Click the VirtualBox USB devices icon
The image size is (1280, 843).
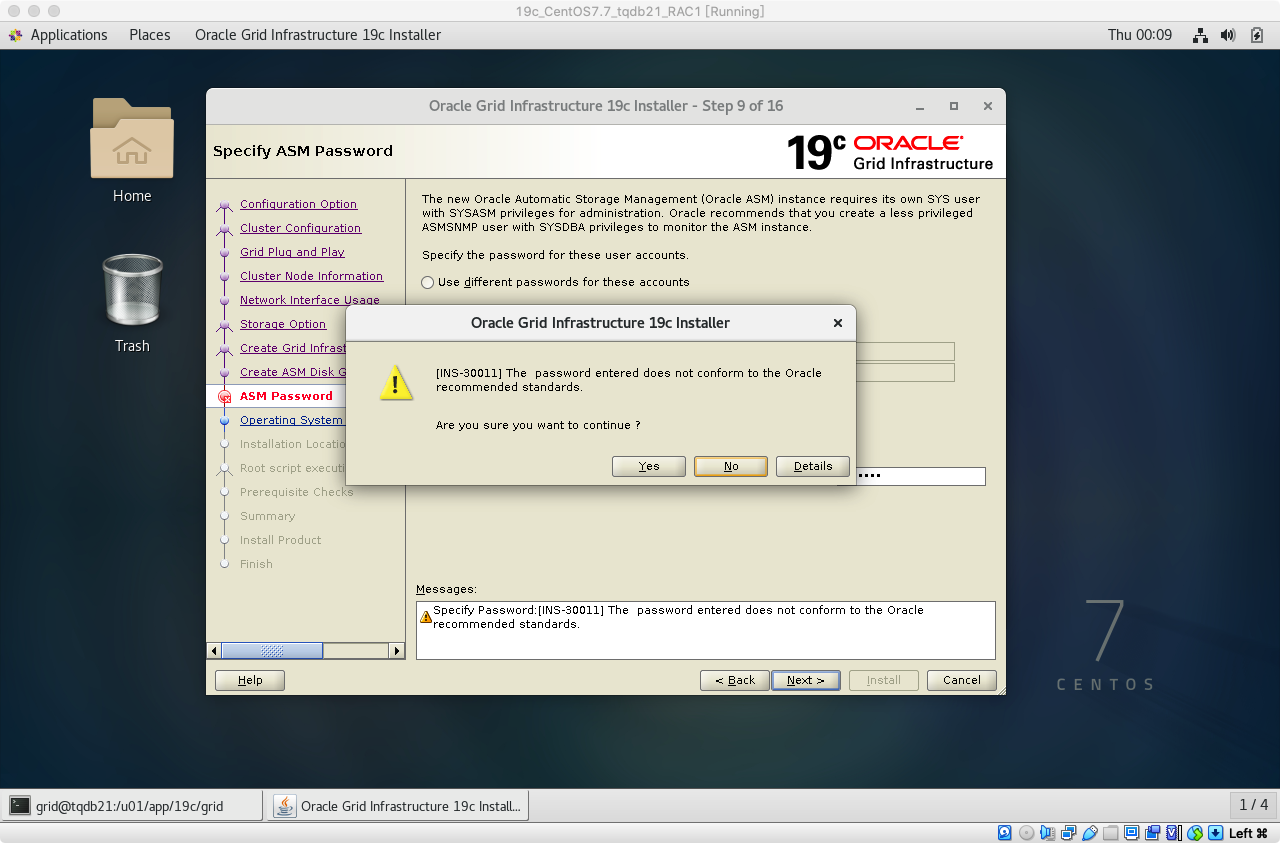pos(1090,832)
